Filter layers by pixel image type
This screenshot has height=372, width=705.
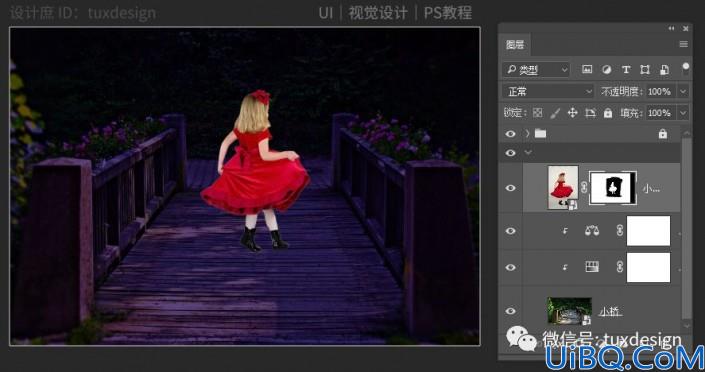(587, 69)
